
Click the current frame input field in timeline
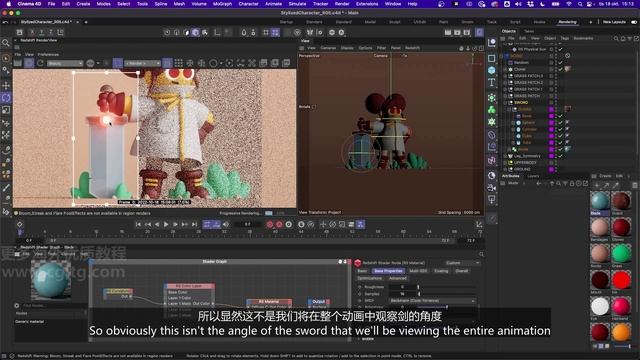pos(247,224)
